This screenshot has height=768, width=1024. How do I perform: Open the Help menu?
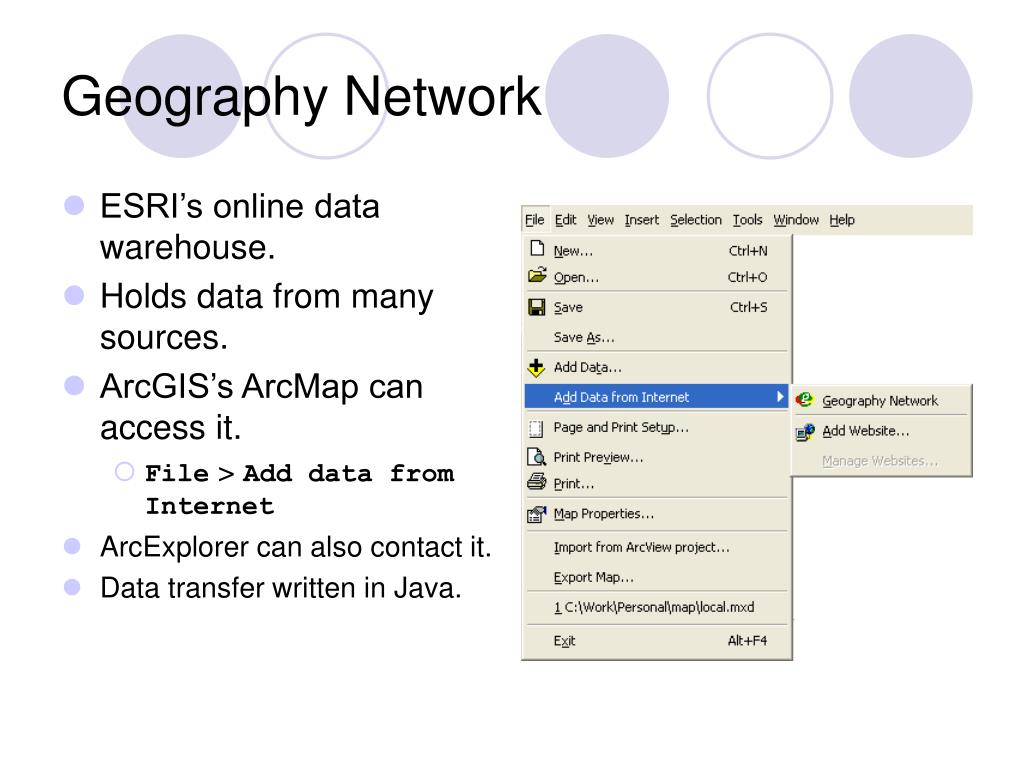click(842, 220)
